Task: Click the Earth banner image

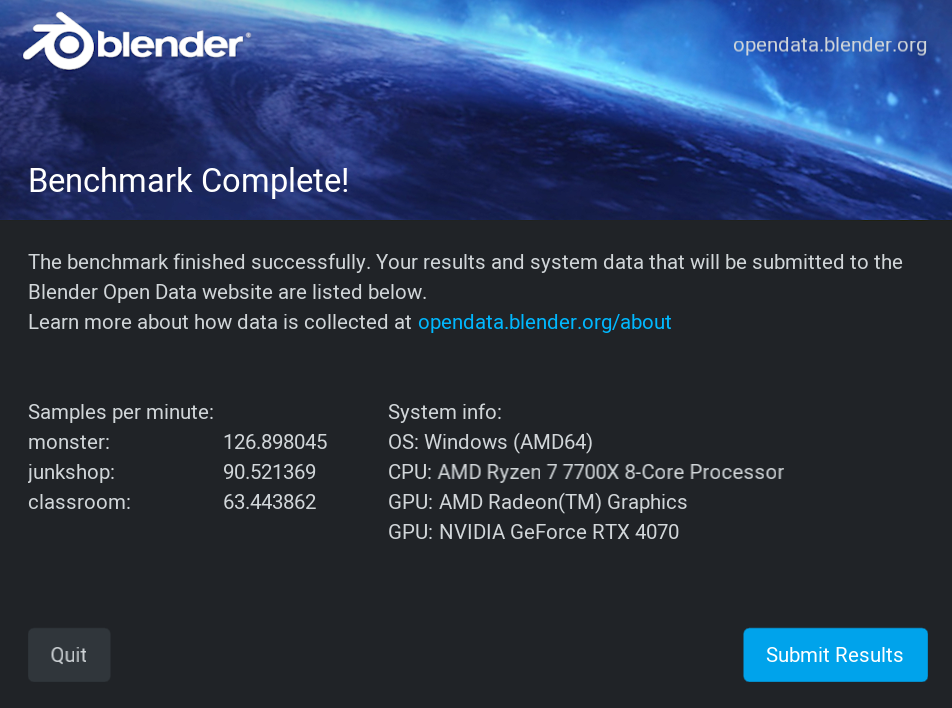Action: (x=476, y=110)
